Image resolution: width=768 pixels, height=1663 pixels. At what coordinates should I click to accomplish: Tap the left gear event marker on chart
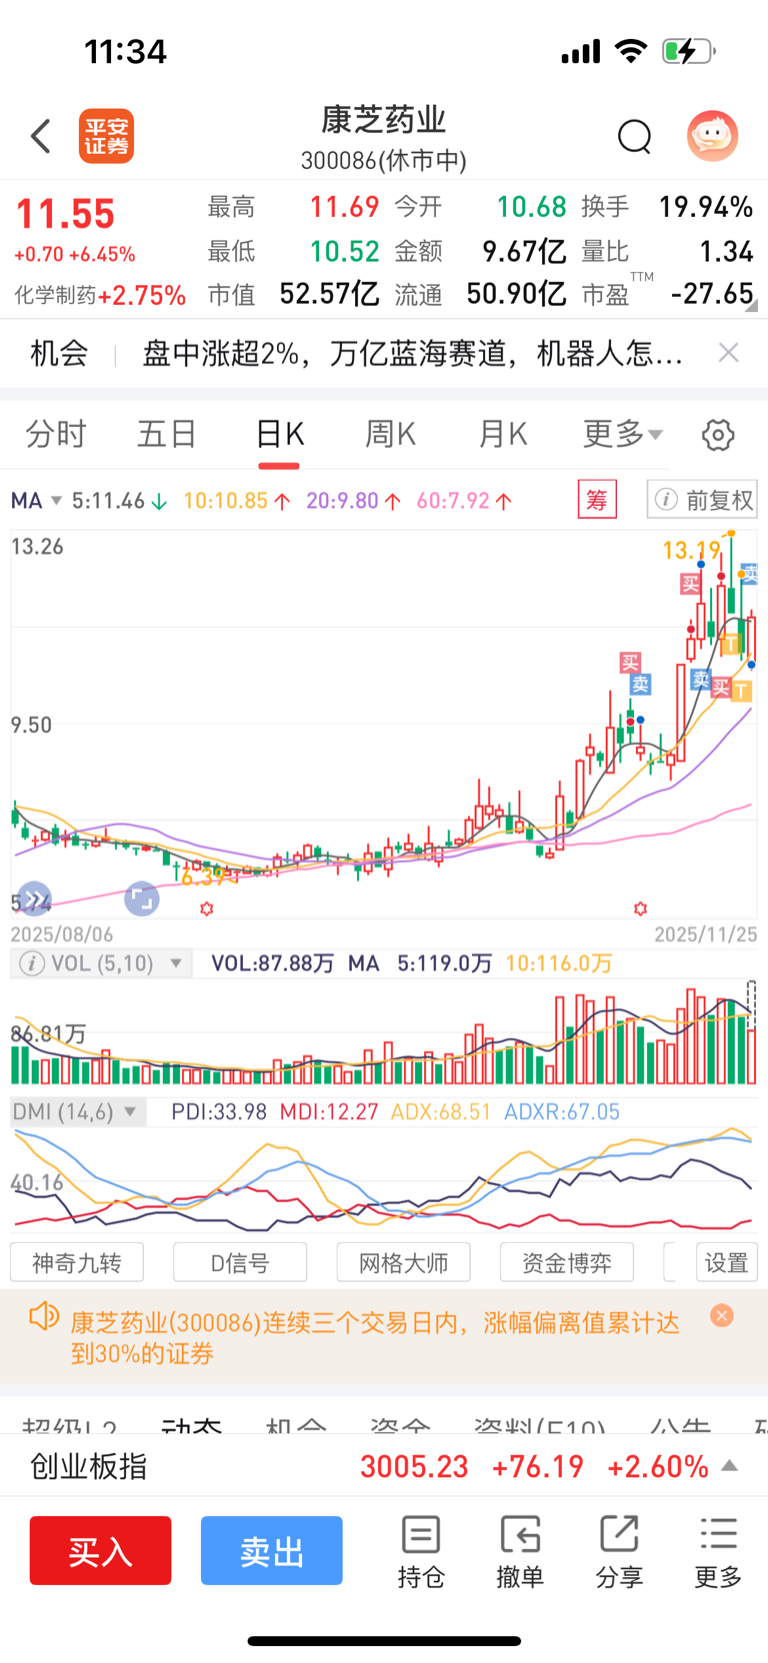tap(206, 908)
